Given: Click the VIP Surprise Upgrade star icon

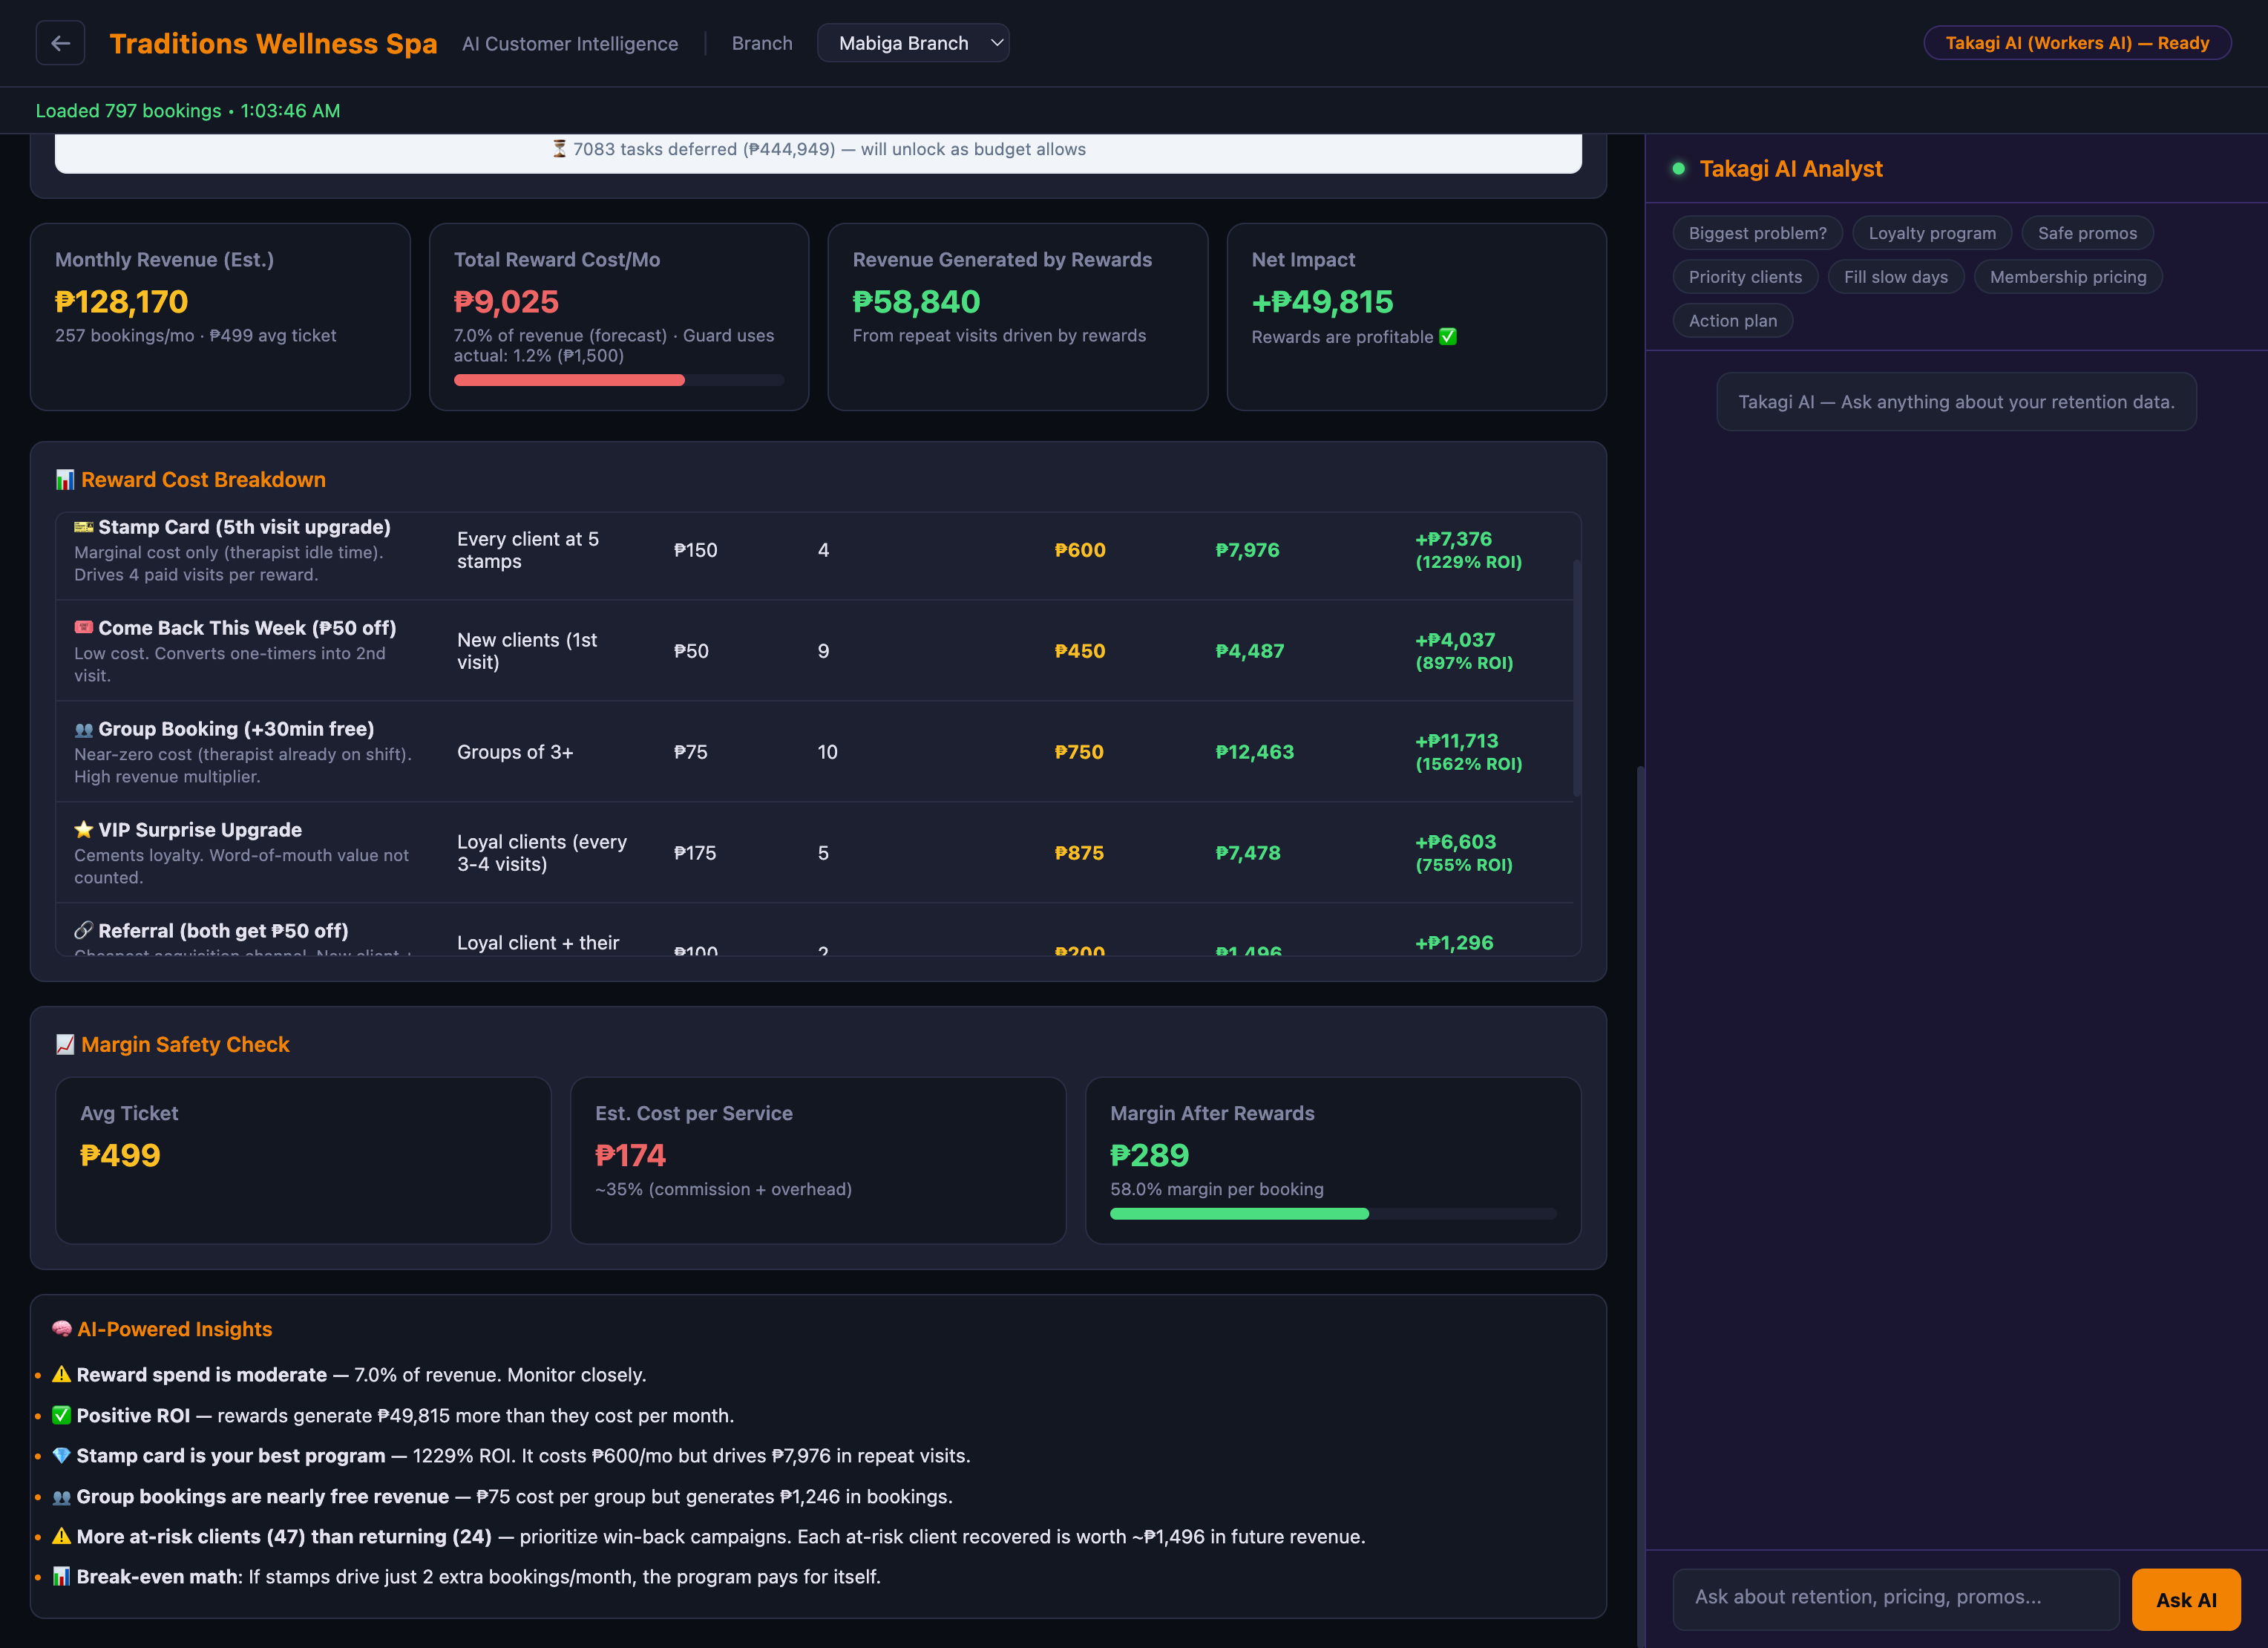Looking at the screenshot, I should [x=84, y=830].
